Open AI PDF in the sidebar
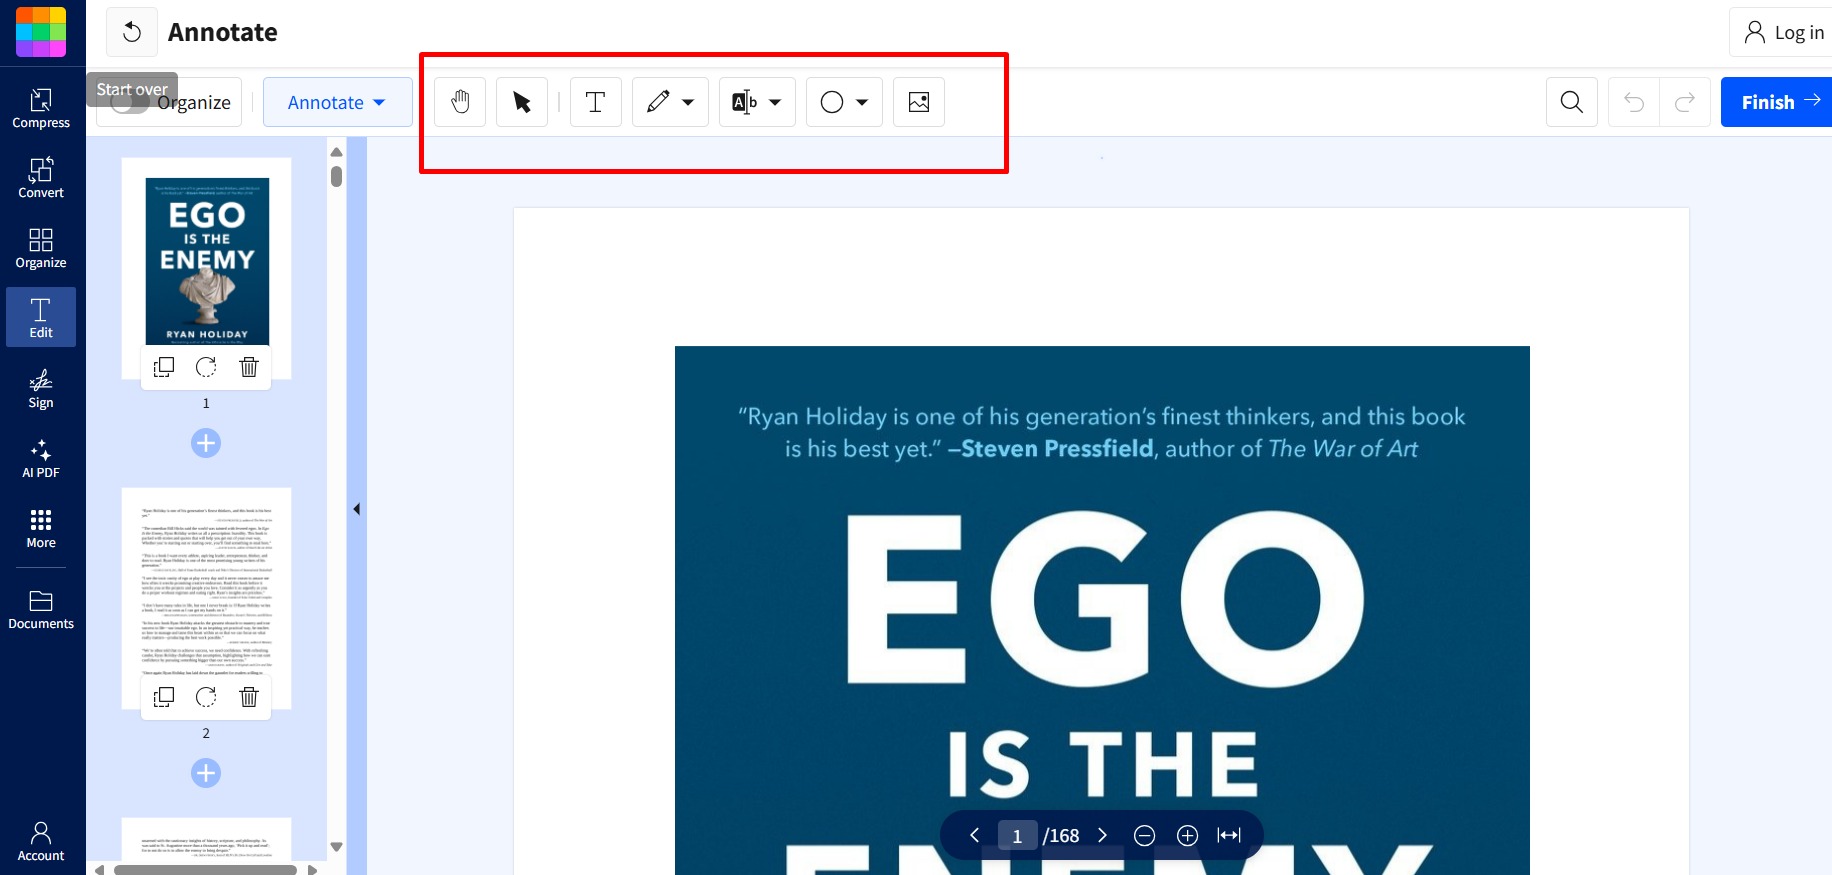Image resolution: width=1832 pixels, height=875 pixels. [41, 458]
